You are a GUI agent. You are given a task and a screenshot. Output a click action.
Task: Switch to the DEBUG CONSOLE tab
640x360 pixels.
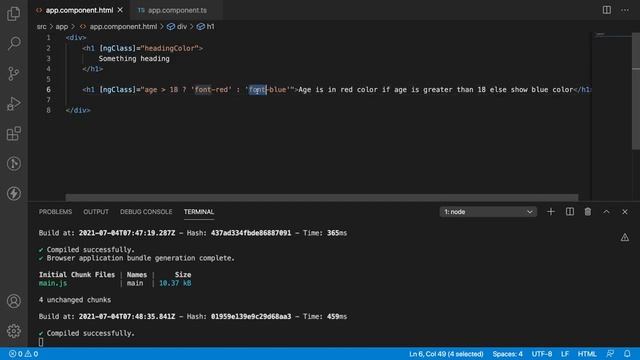(x=146, y=212)
